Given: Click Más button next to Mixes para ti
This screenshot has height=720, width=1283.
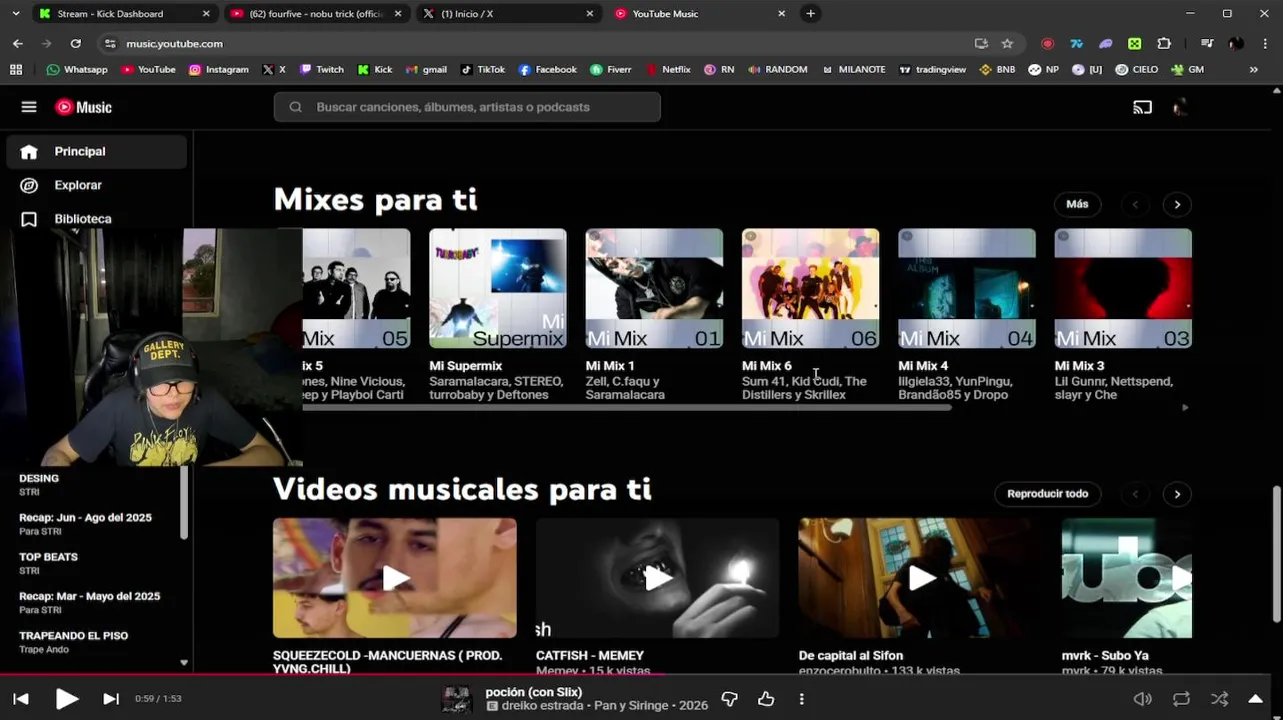Looking at the screenshot, I should pos(1077,204).
